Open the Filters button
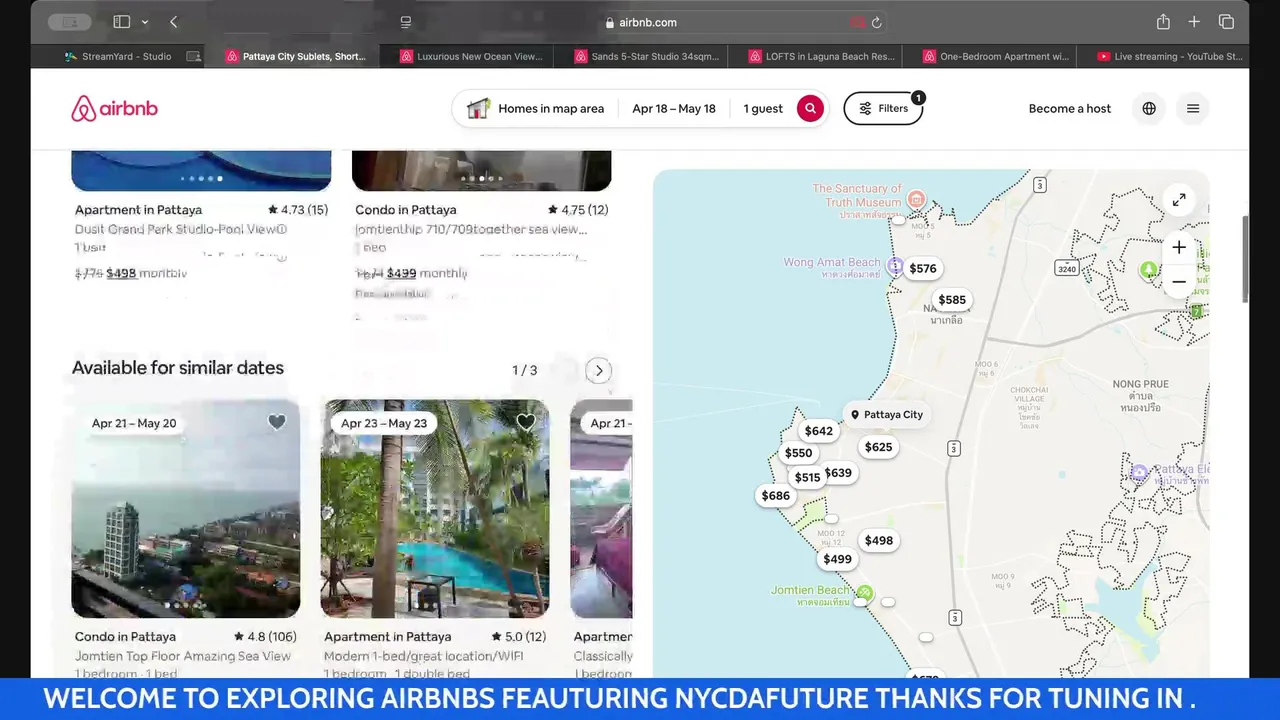The image size is (1280, 720). tap(883, 108)
